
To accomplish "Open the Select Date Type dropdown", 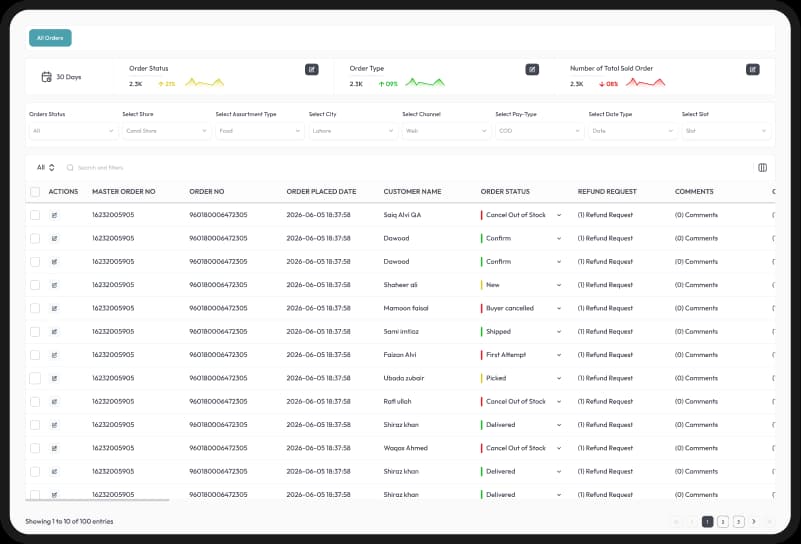I will pos(633,131).
